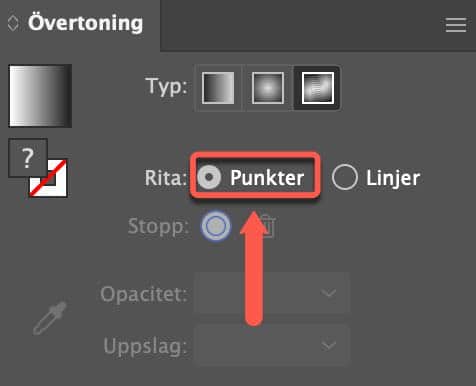
Task: Expand the Opacitet dropdown arrow
Action: click(x=329, y=293)
